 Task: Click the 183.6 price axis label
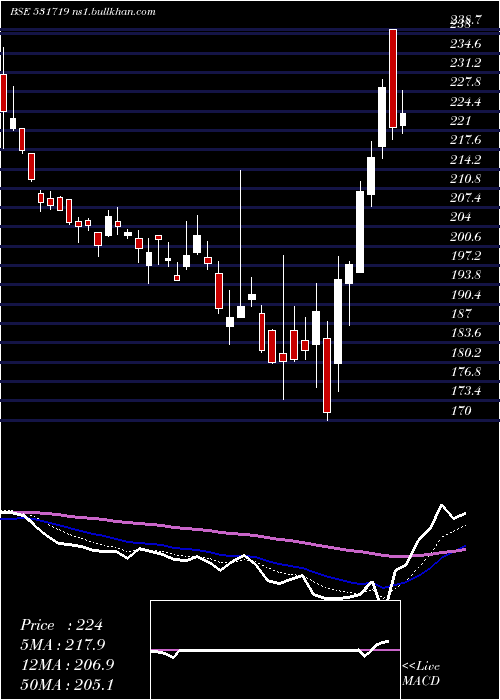tap(465, 333)
